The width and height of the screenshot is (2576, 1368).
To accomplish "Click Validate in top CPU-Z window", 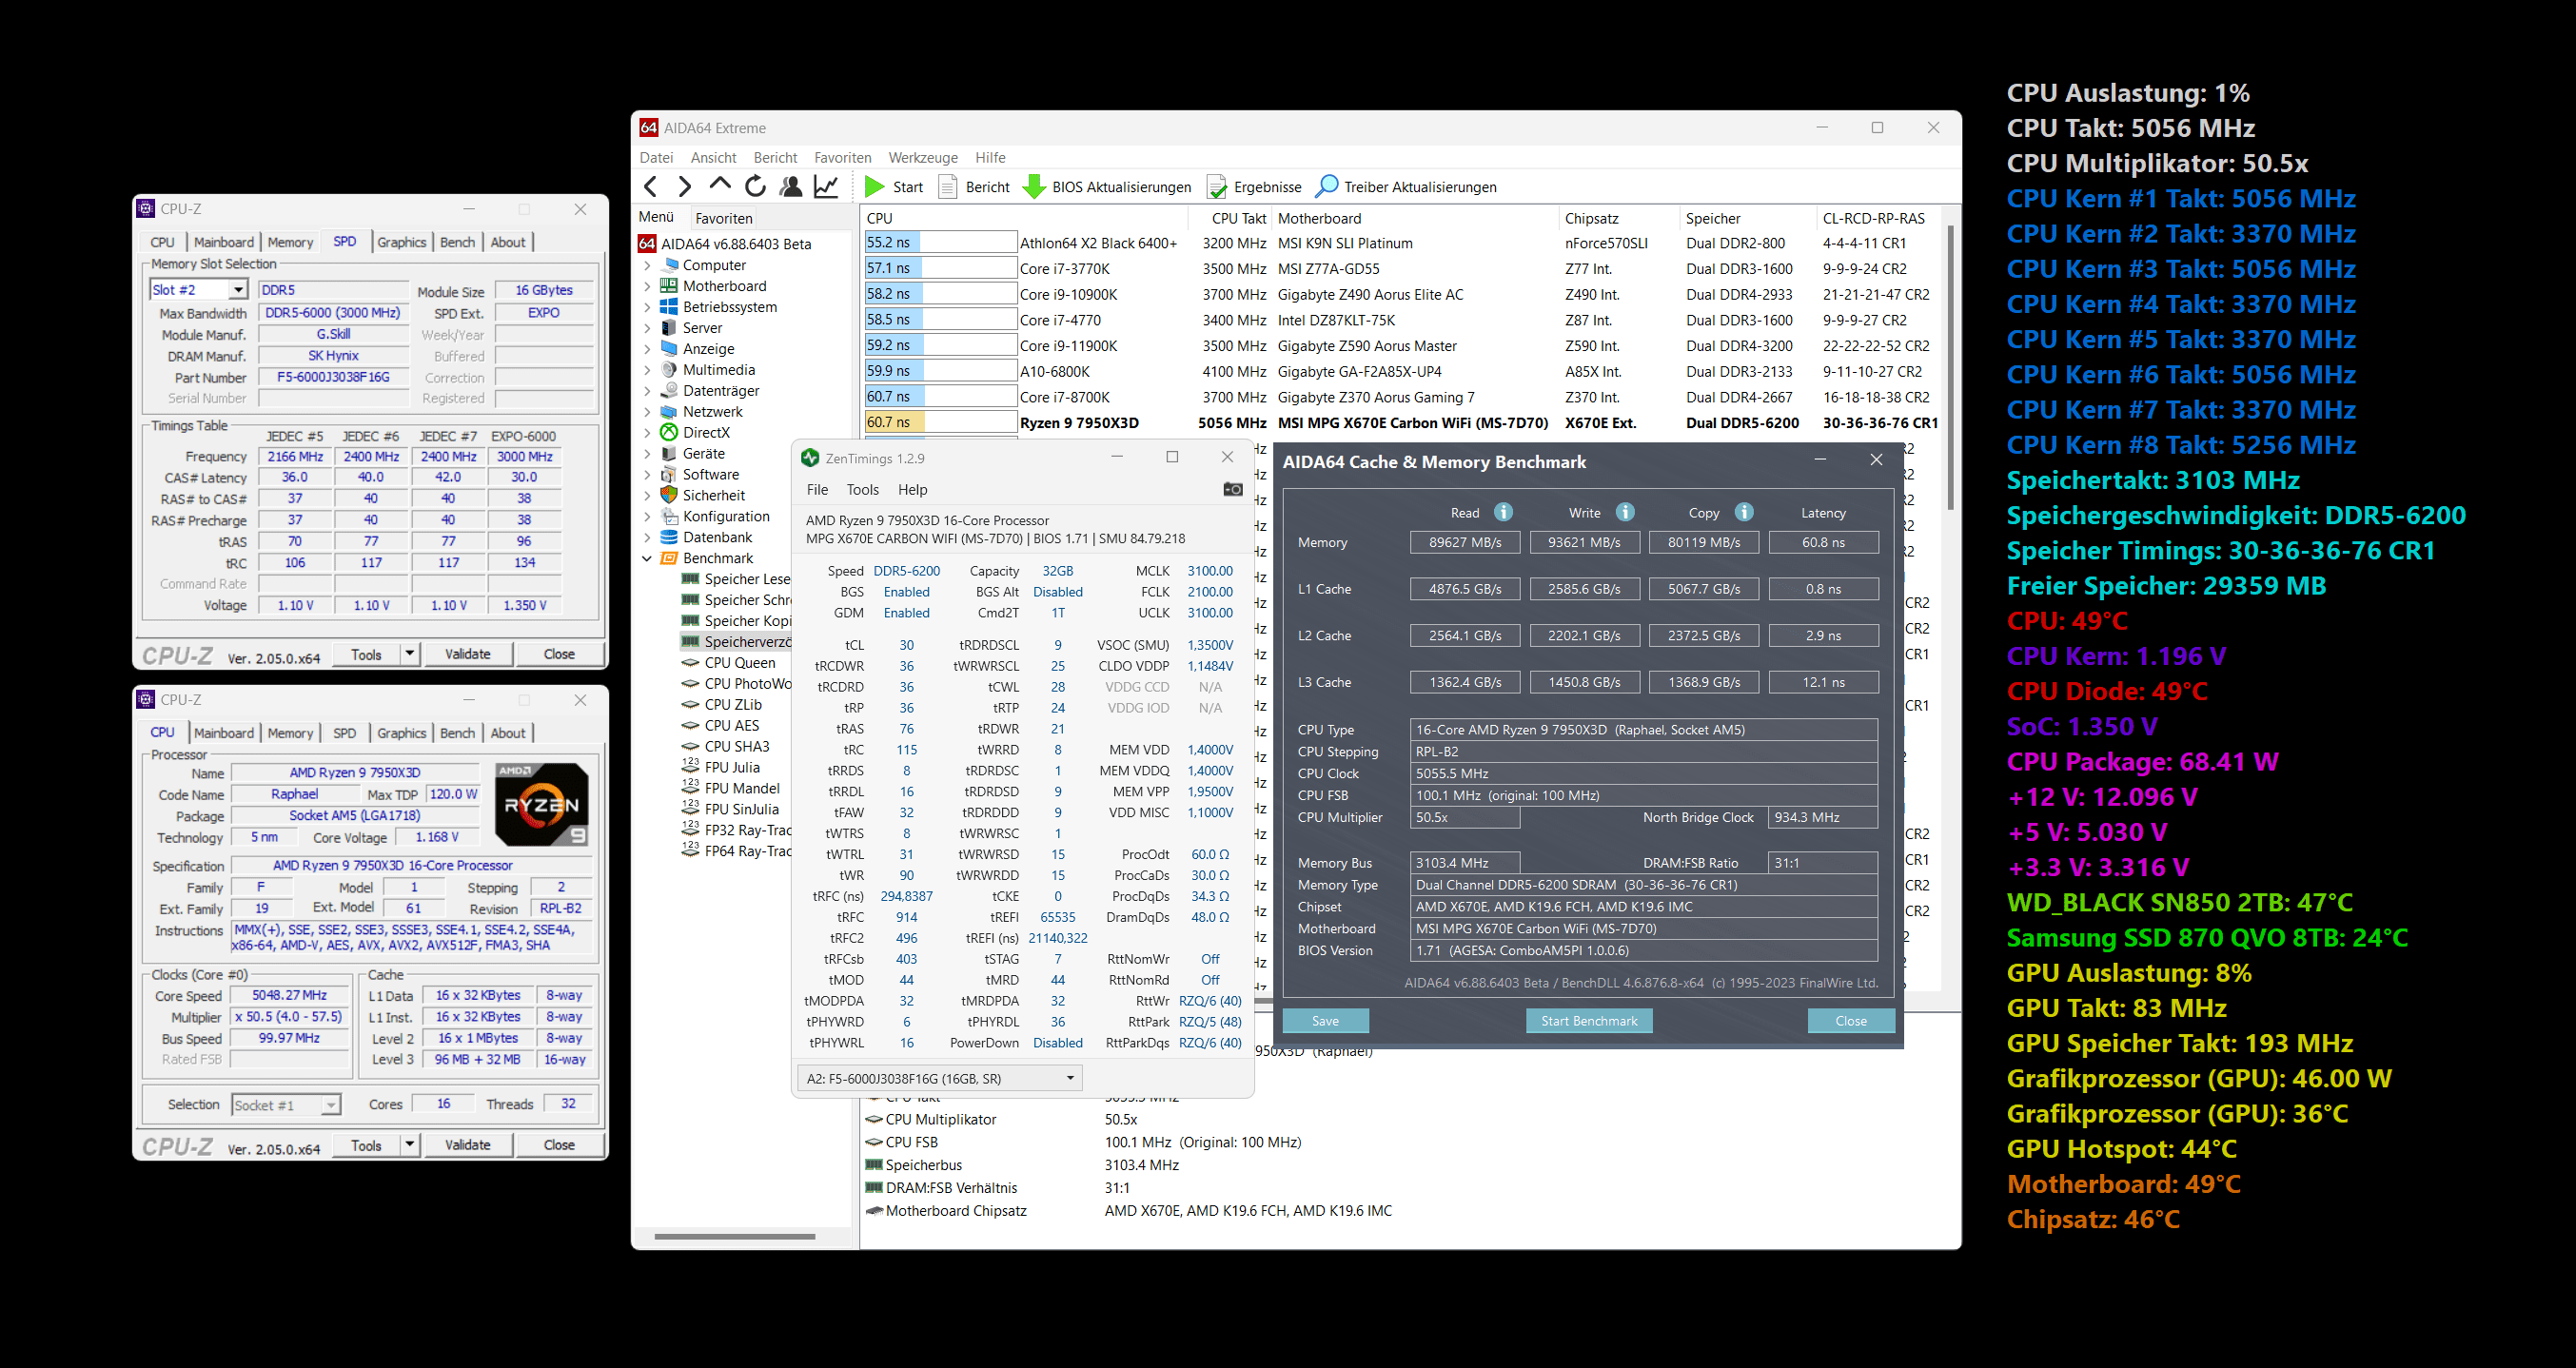I will (467, 654).
